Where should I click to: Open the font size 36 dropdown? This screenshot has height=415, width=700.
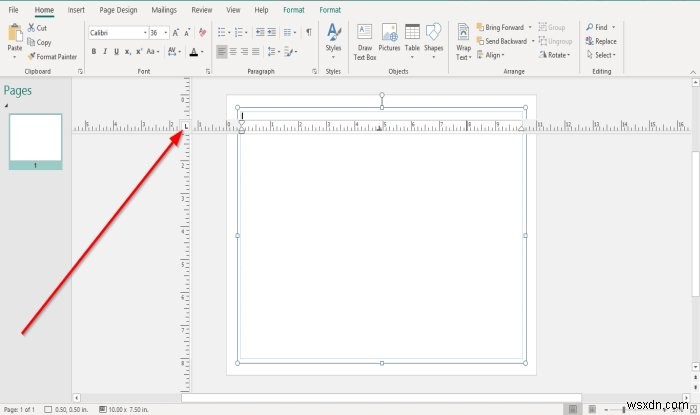[166, 33]
